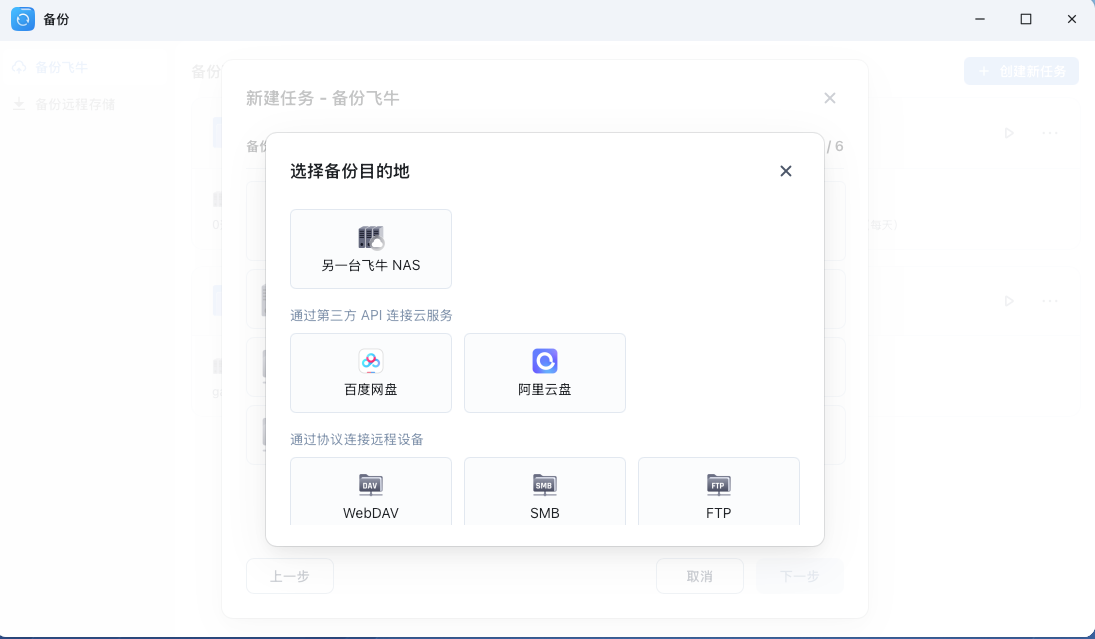Close the 选择备份目的地 dialog
This screenshot has height=639, width=1095.
[x=786, y=171]
